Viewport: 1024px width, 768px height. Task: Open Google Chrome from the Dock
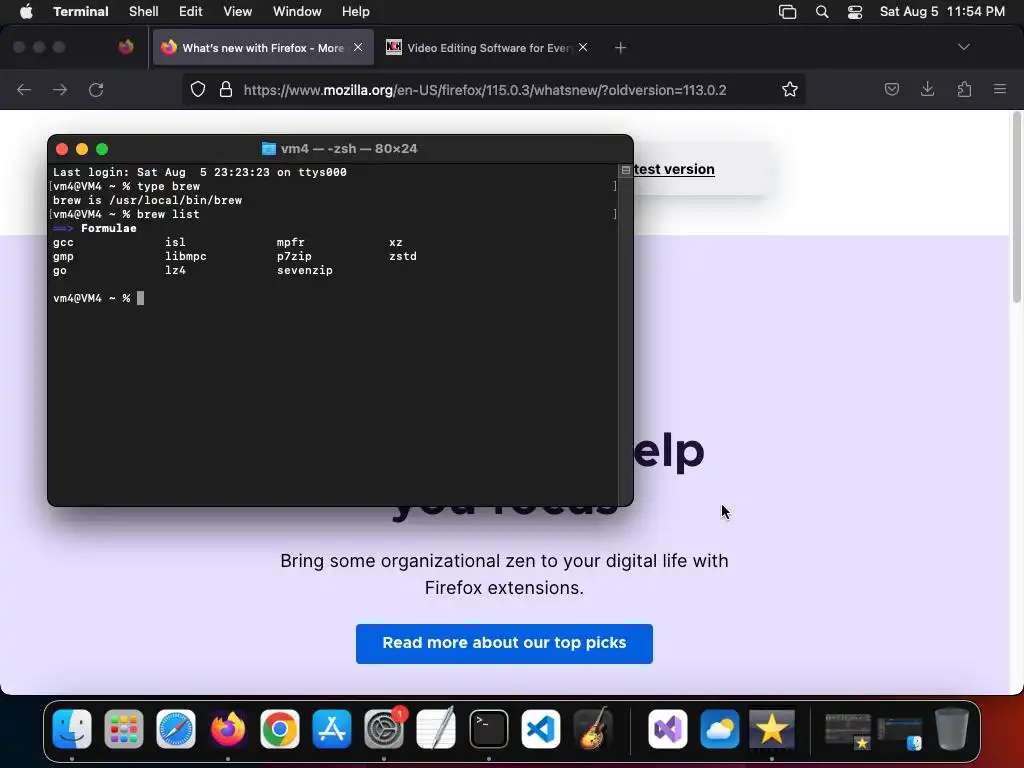point(280,729)
